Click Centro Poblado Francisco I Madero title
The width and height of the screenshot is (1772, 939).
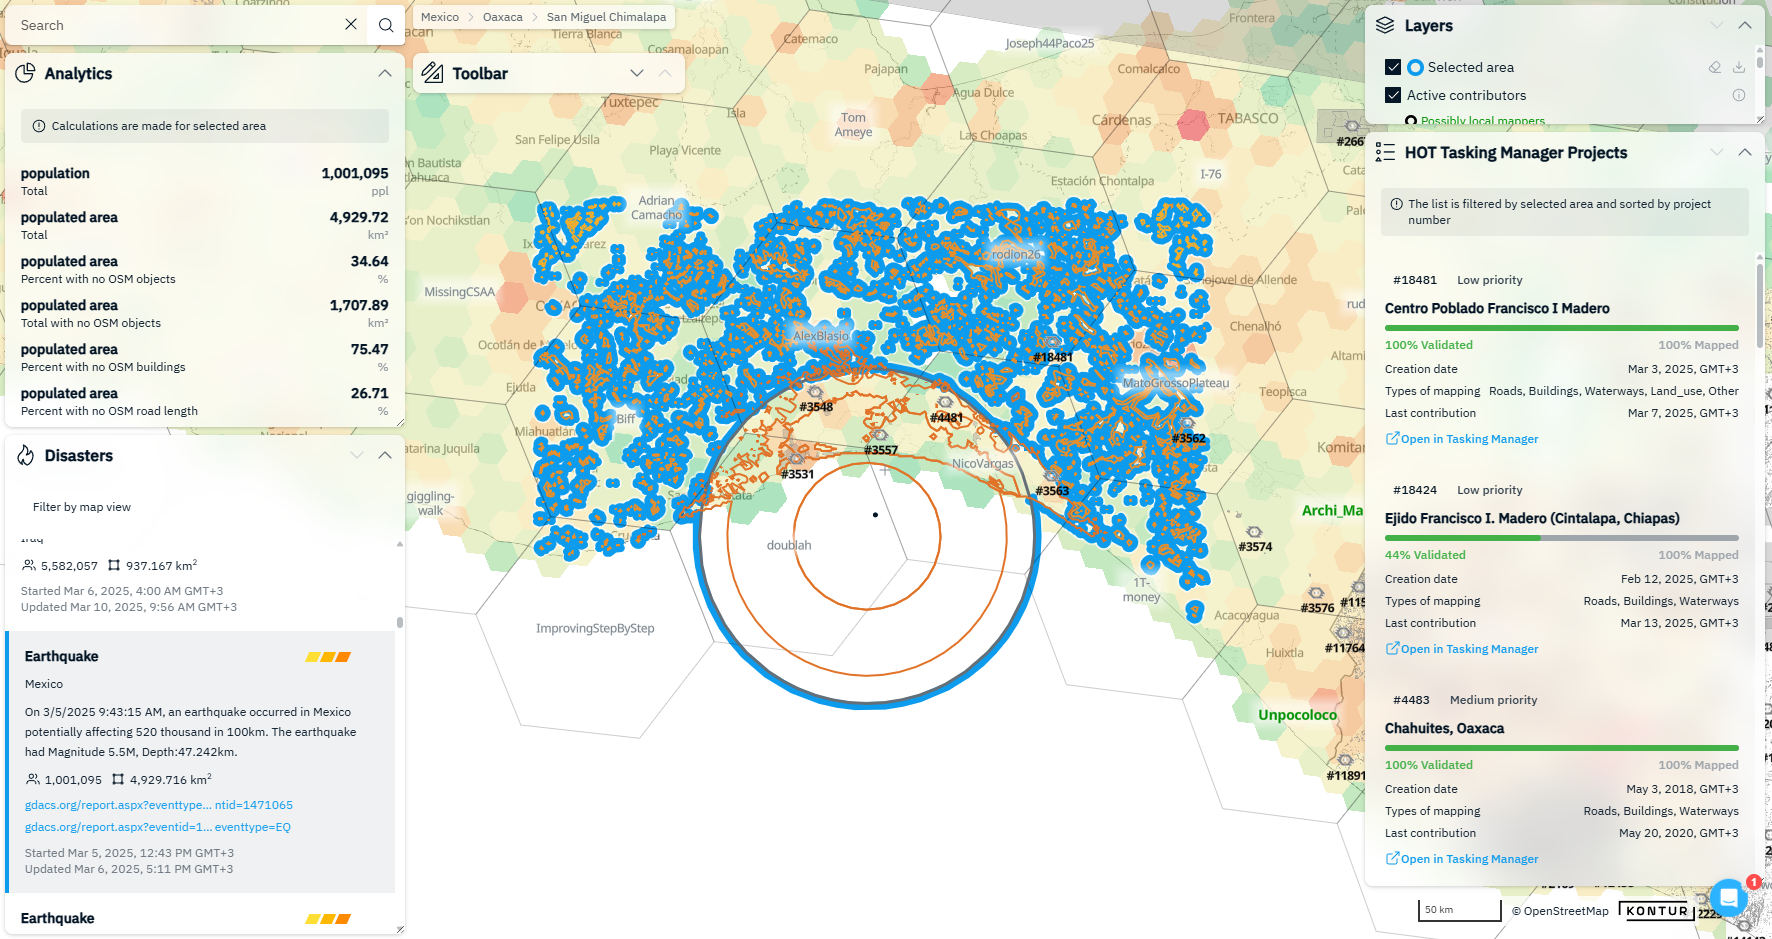tap(1497, 308)
